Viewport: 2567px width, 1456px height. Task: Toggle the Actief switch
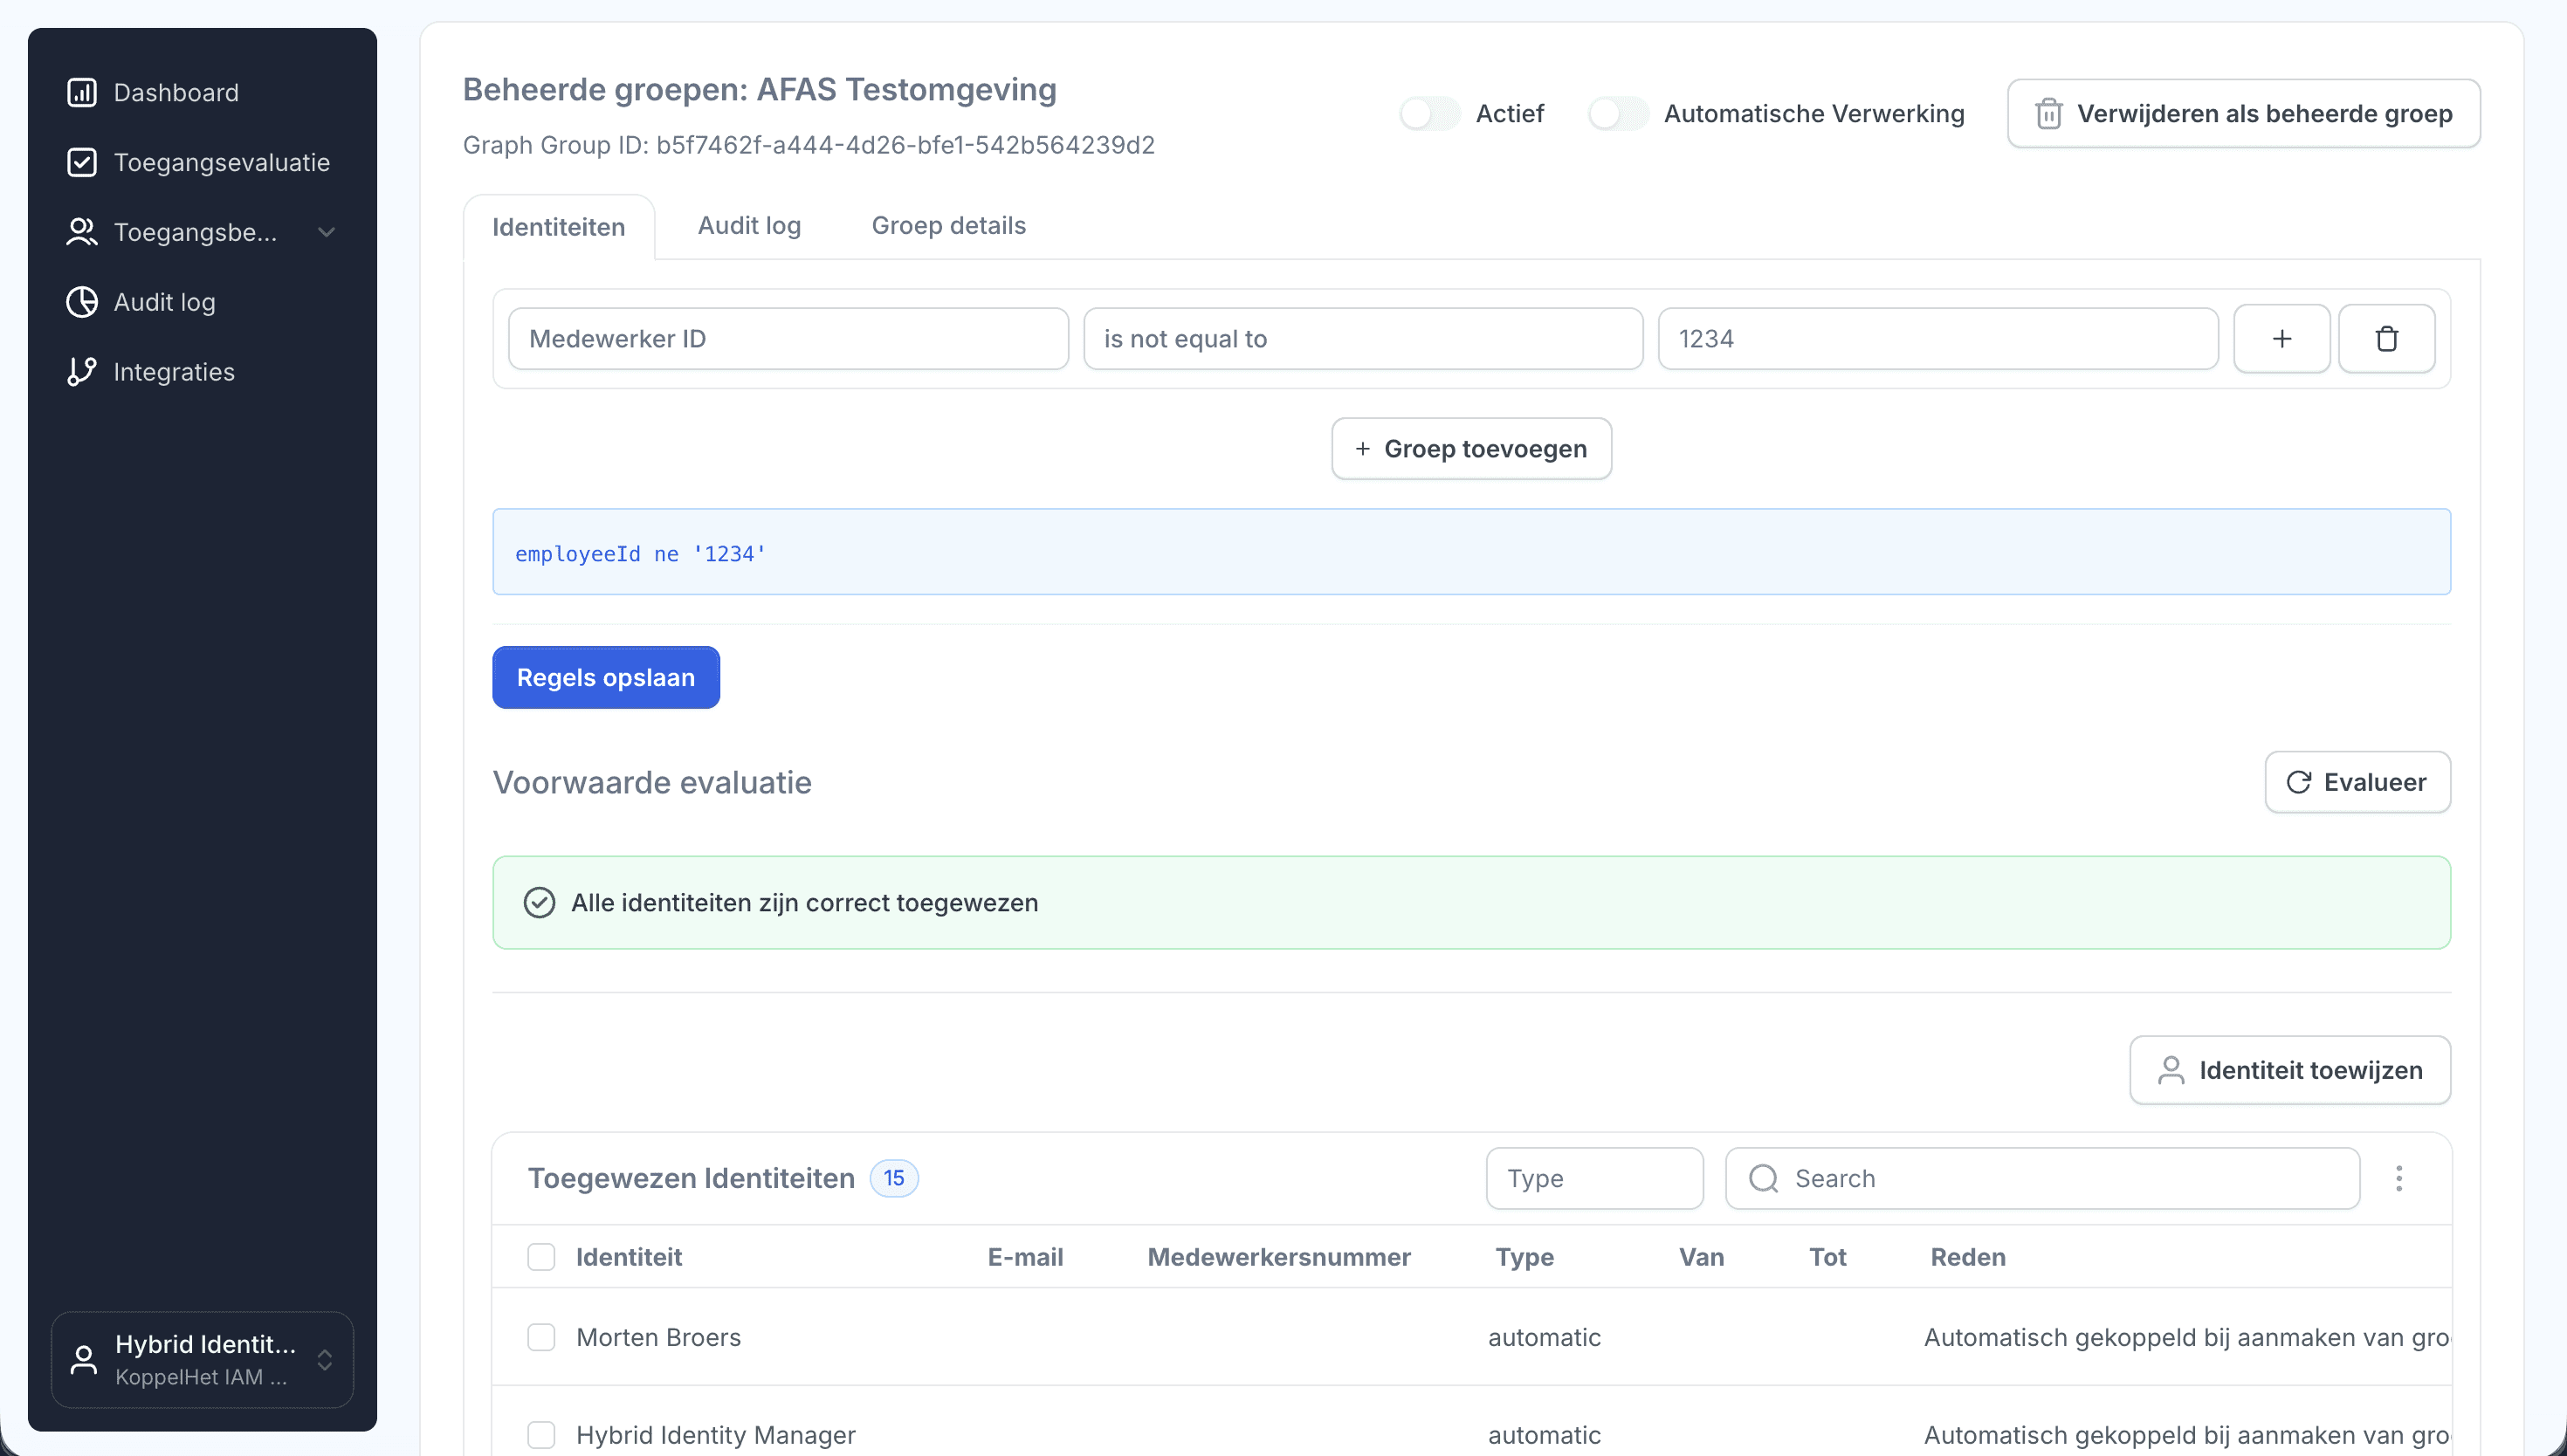1429,113
